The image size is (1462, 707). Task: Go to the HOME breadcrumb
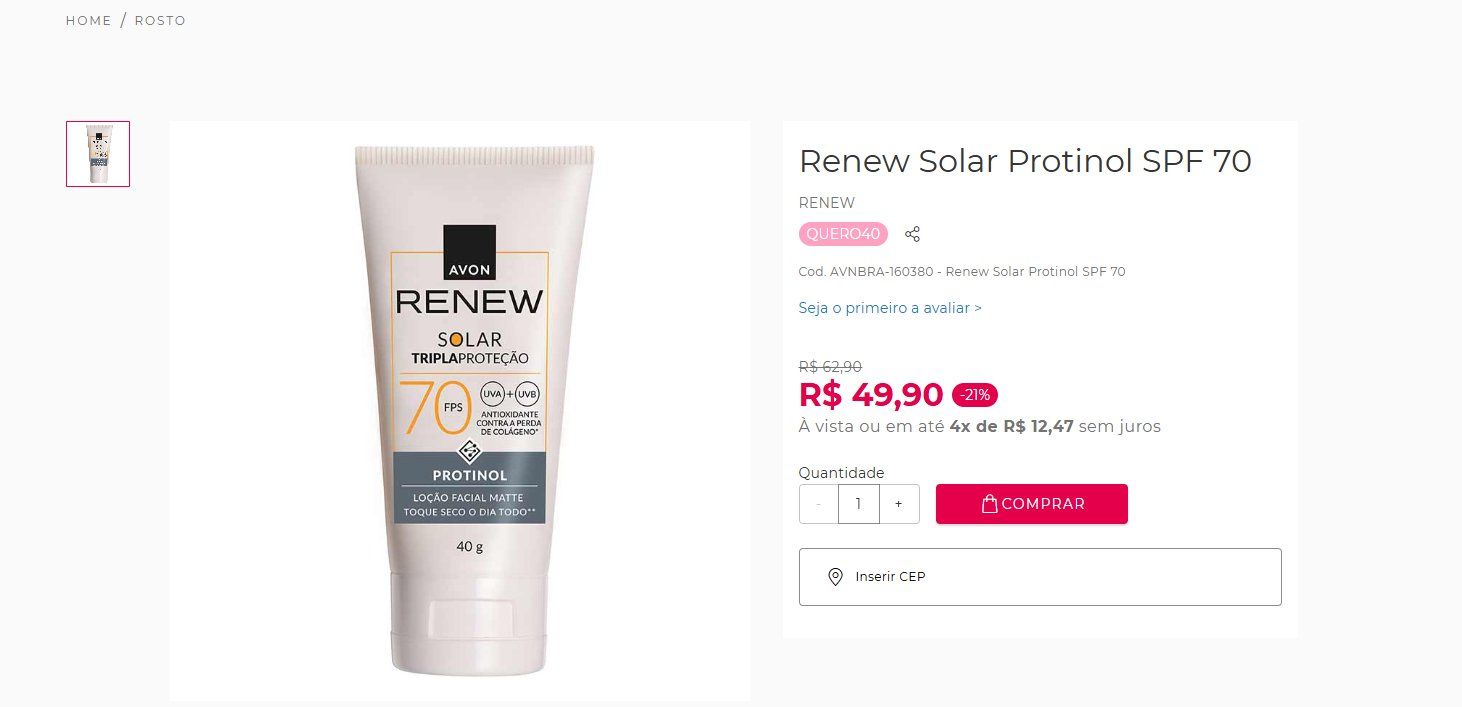click(89, 21)
